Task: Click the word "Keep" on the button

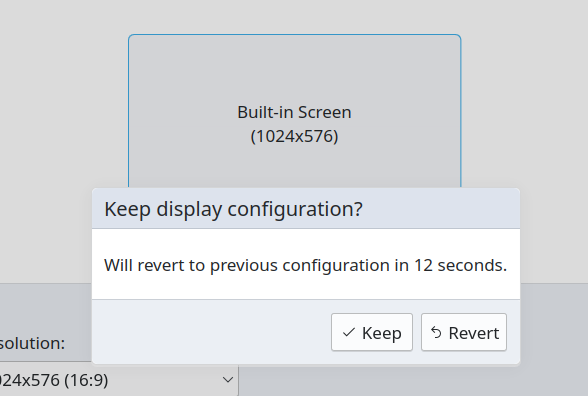Action: click(x=382, y=333)
